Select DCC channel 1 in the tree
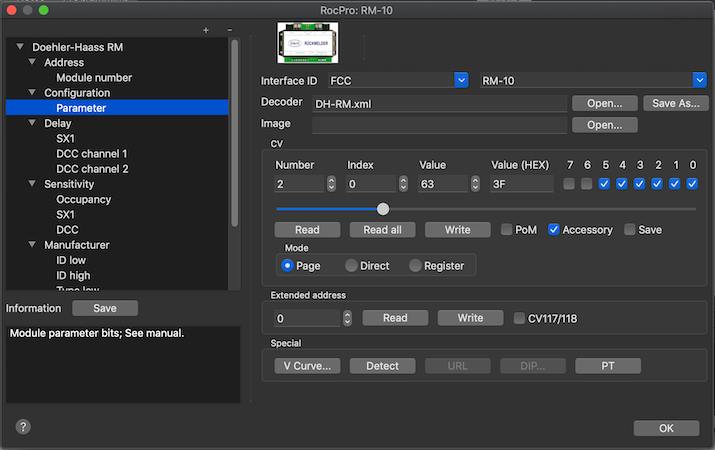 [91, 154]
